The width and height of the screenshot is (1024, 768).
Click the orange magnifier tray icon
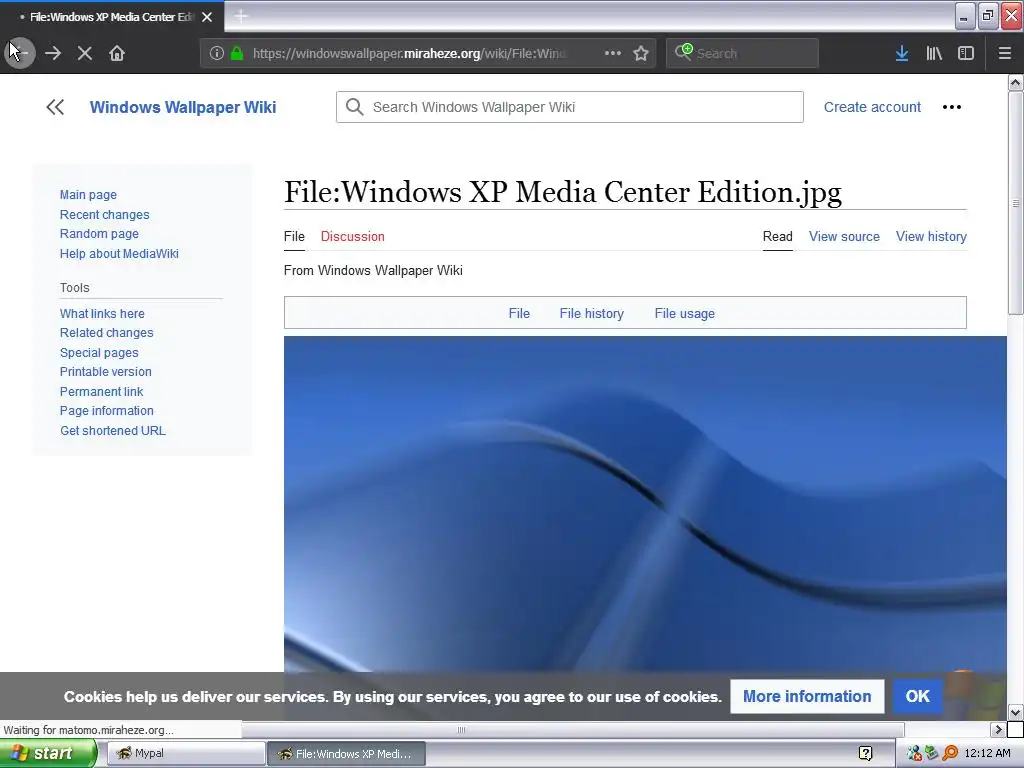point(950,754)
